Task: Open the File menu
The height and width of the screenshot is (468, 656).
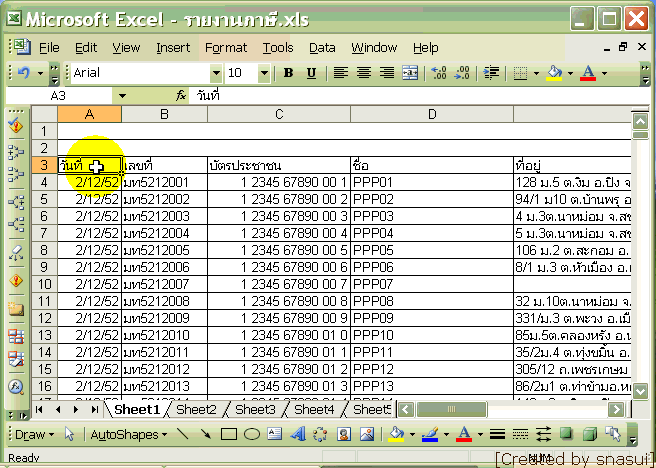Action: (49, 48)
